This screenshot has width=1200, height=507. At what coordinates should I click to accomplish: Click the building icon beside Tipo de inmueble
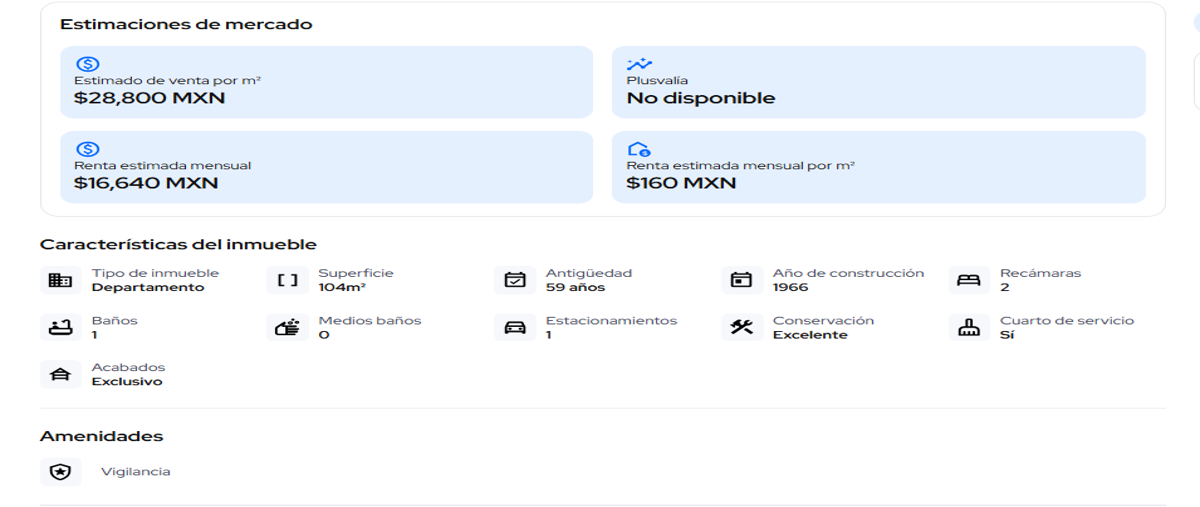coord(60,280)
